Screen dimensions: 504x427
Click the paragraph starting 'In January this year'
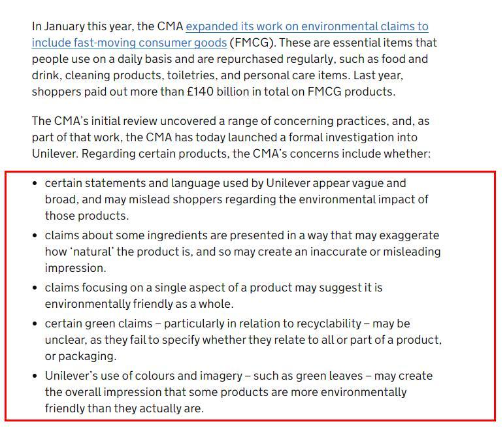[x=234, y=59]
